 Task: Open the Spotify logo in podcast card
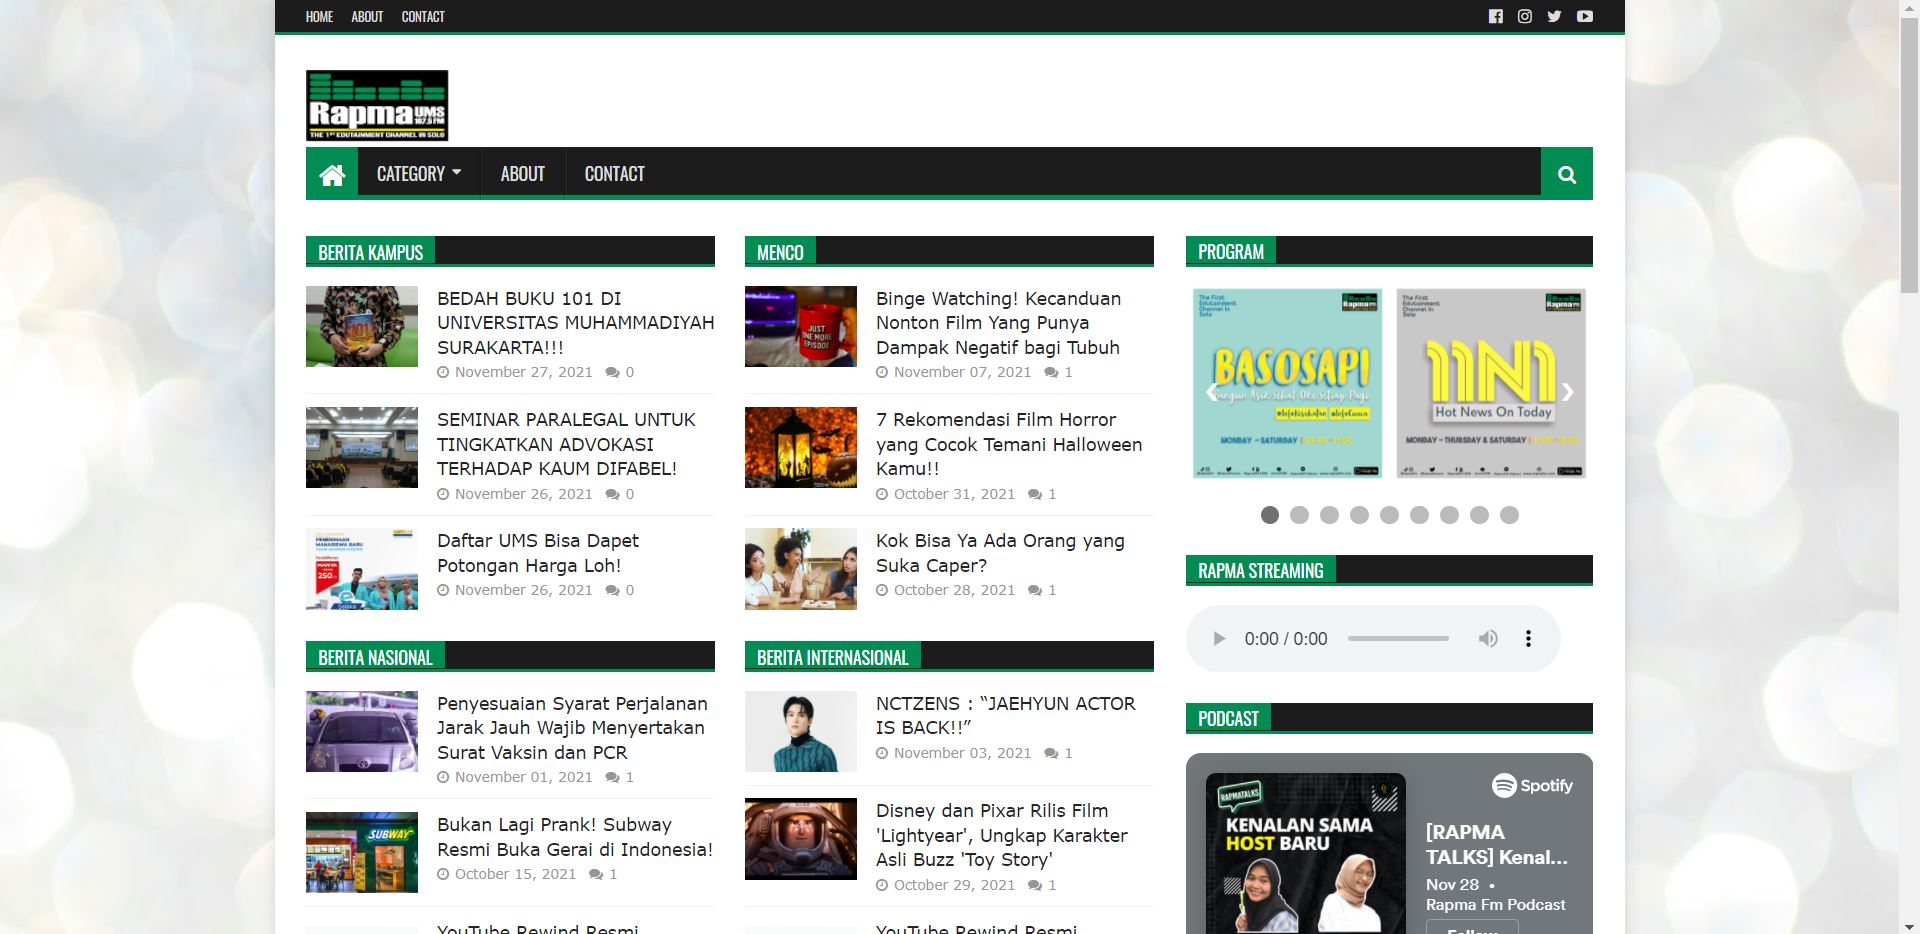click(1532, 786)
